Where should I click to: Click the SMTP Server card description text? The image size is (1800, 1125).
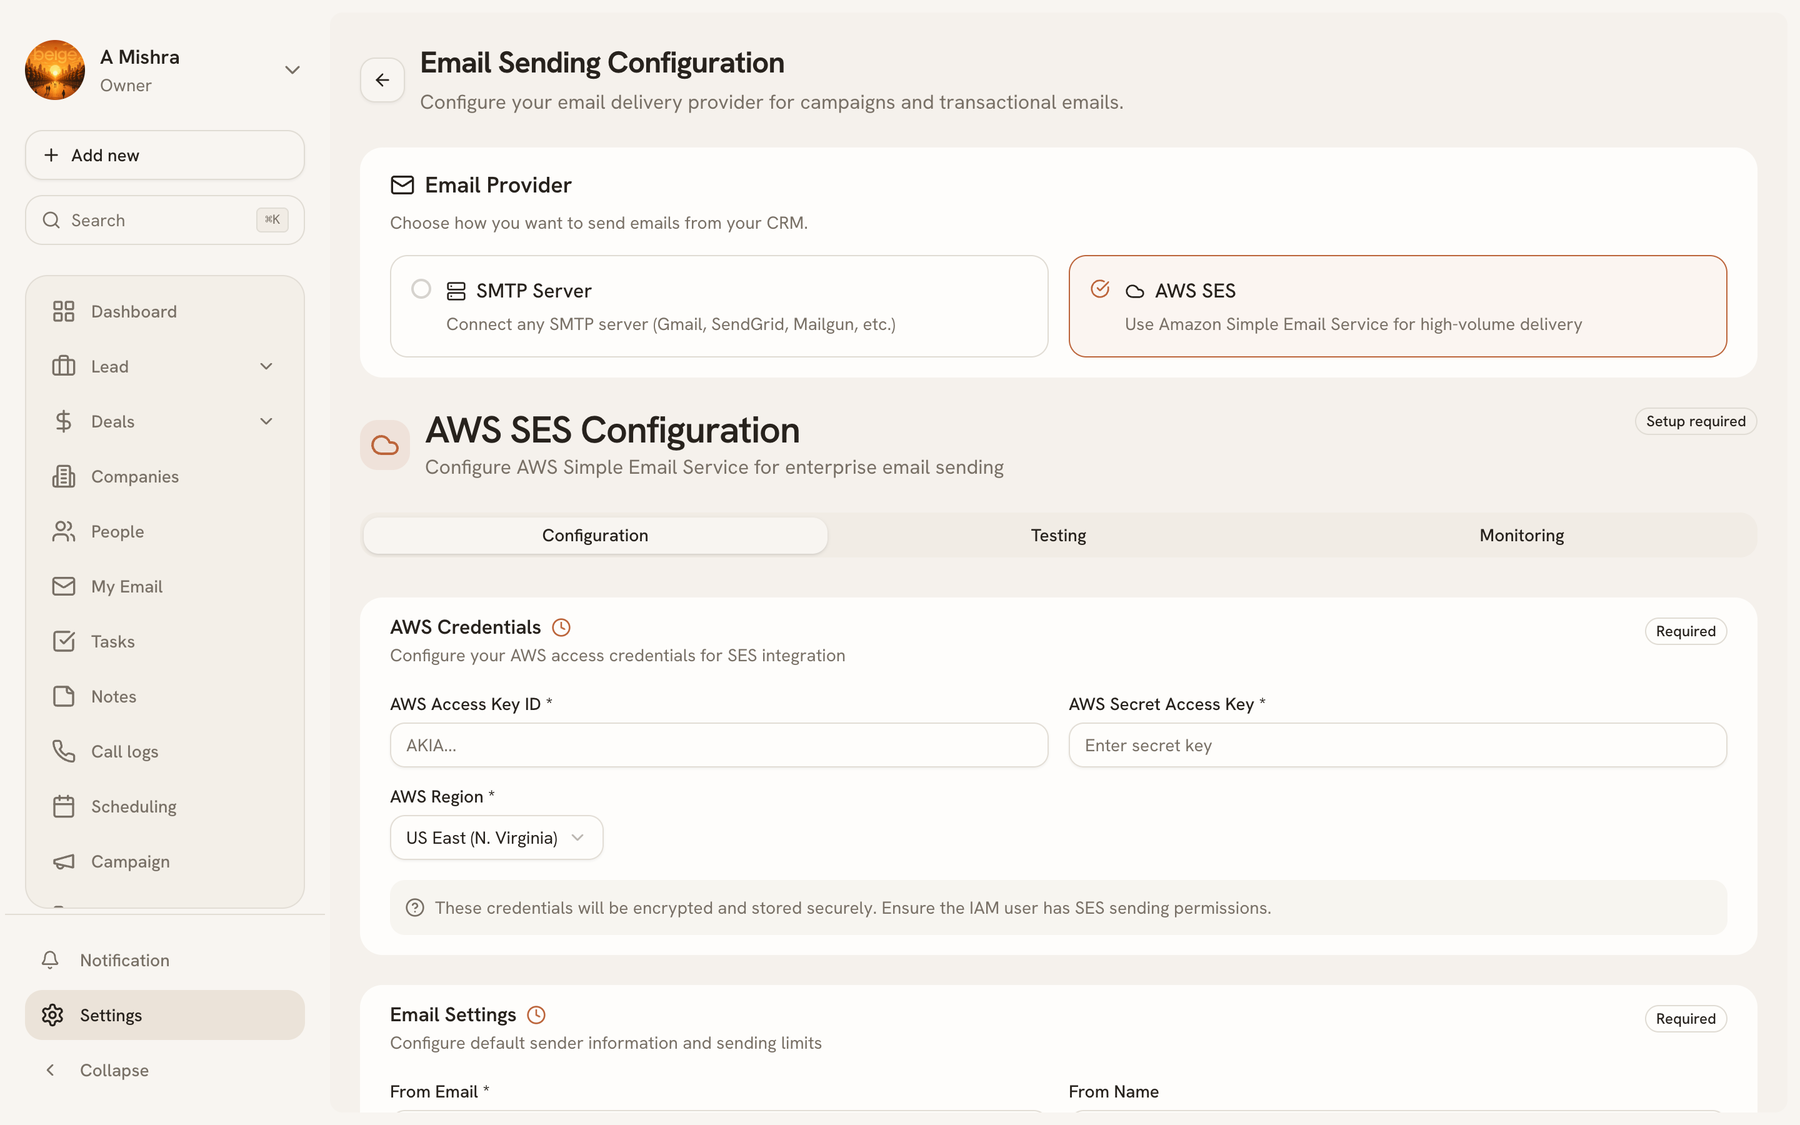(x=671, y=324)
